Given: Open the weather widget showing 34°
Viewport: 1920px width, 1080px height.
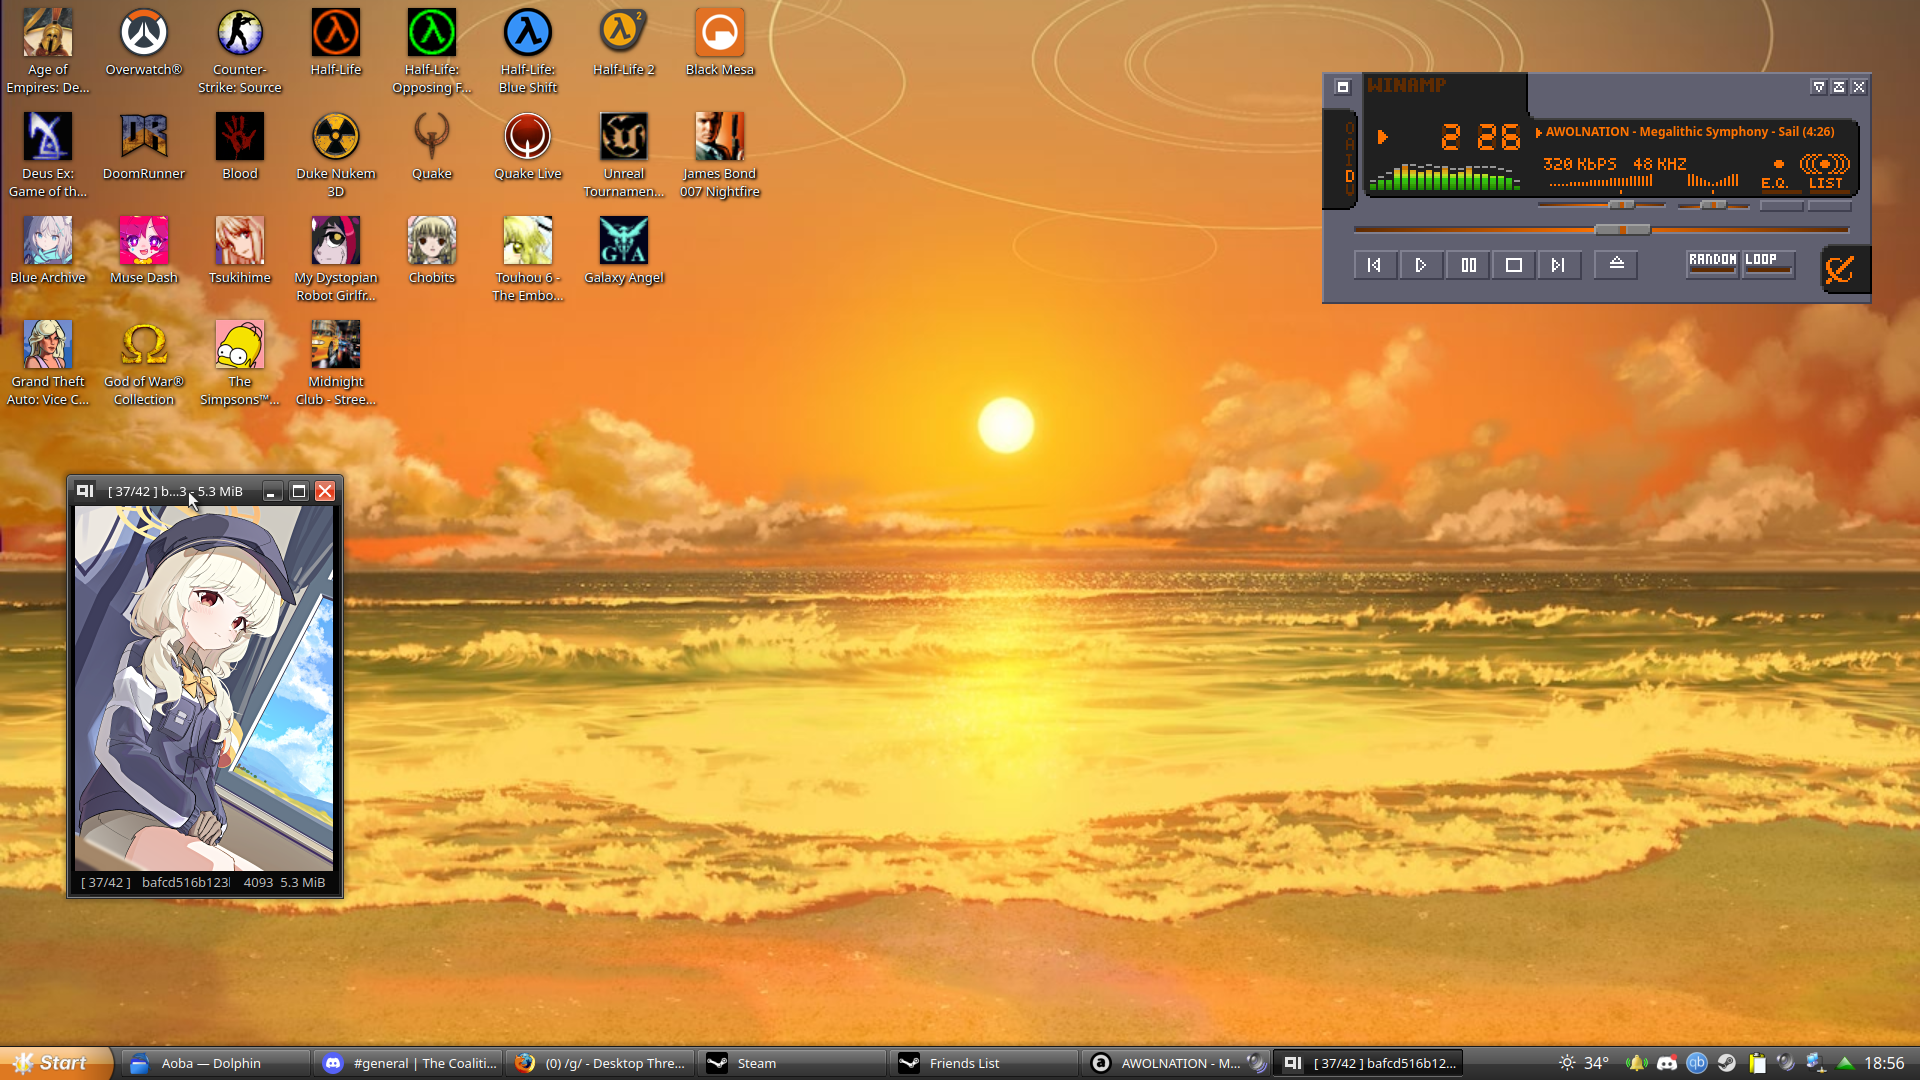Looking at the screenshot, I should (x=1584, y=1063).
